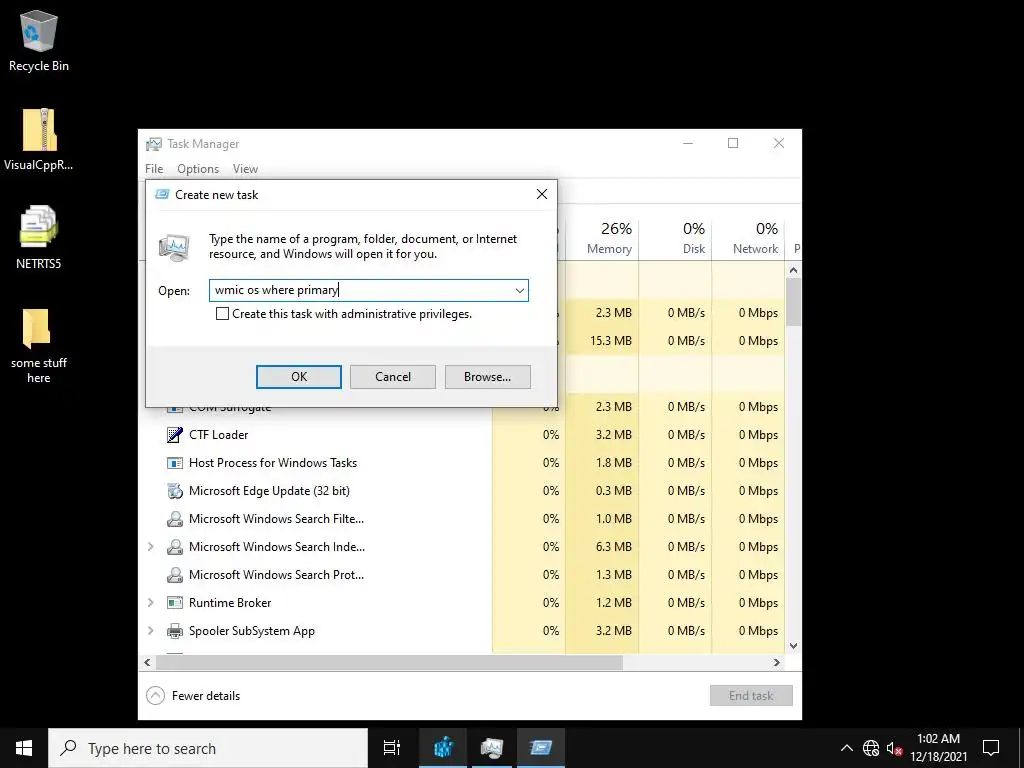
Task: Enable administrative privileges checkbox
Action: coord(222,314)
